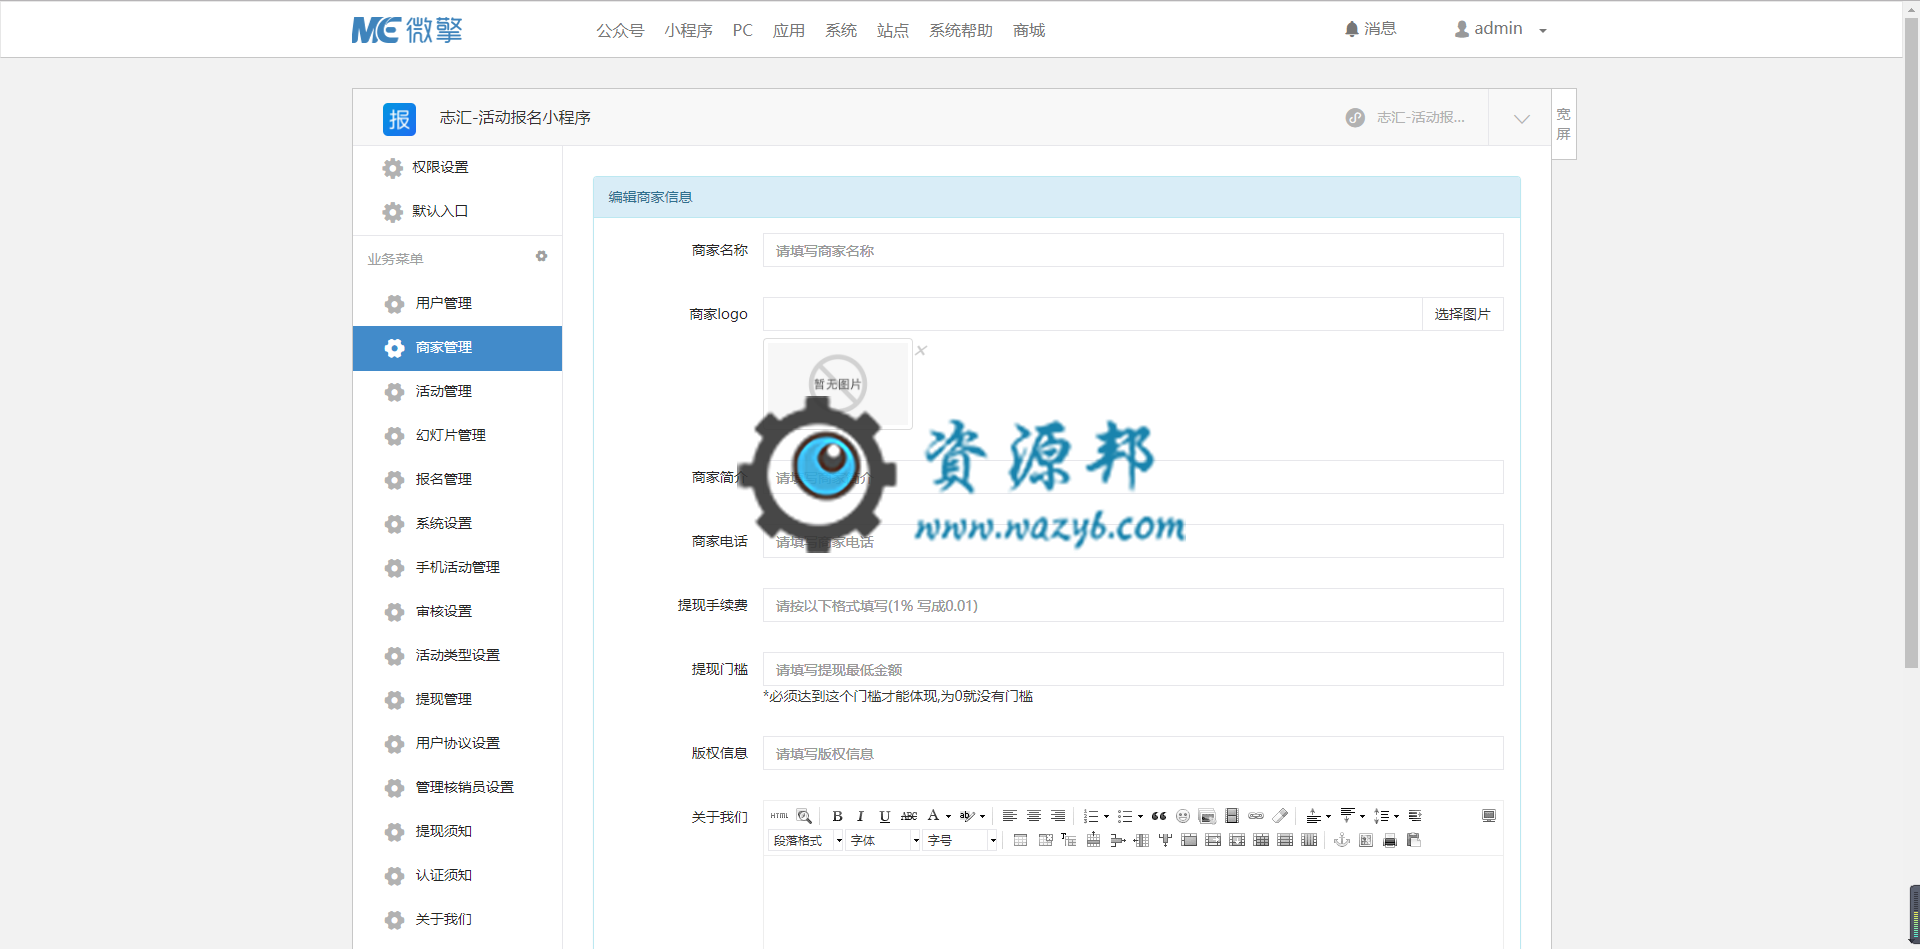Center align text in editor
The width and height of the screenshot is (1920, 949).
click(x=1034, y=816)
